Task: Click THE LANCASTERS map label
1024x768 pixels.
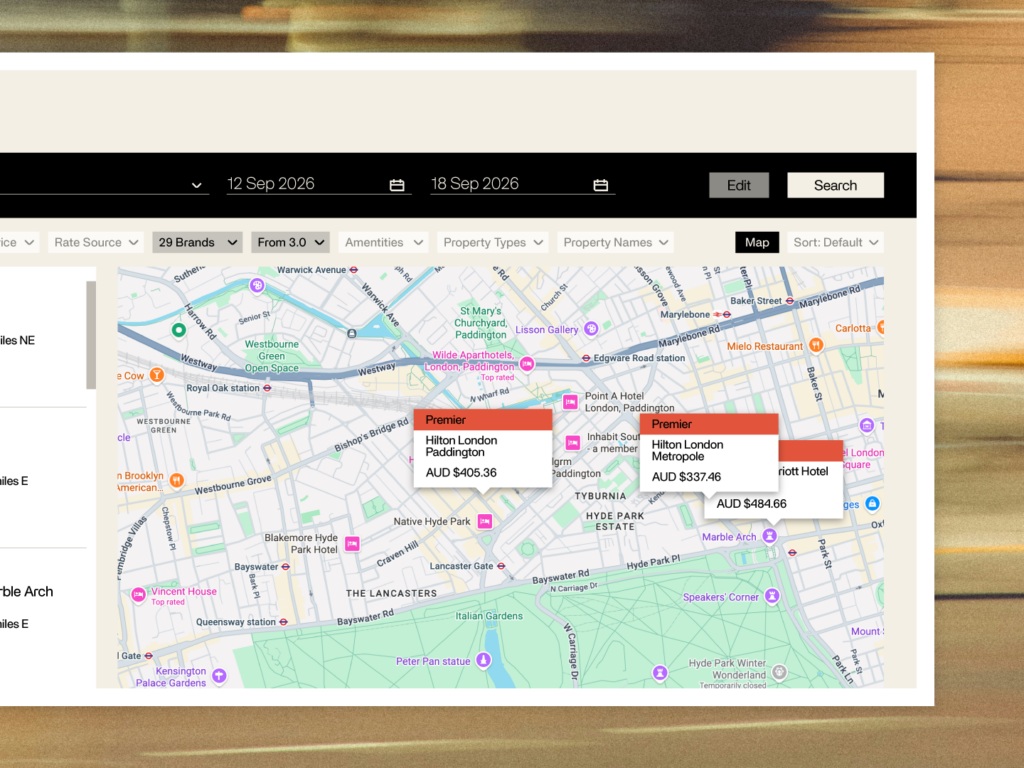Action: [x=391, y=593]
